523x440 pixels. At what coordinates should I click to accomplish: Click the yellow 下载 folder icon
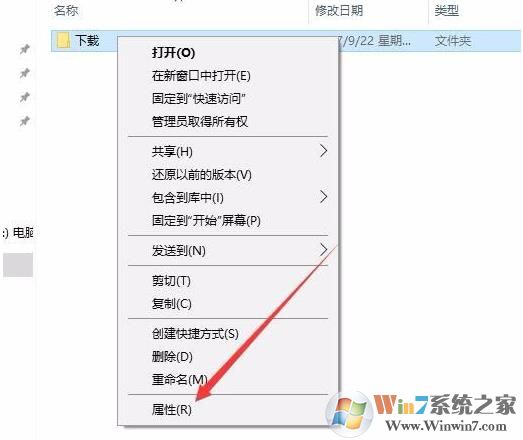63,40
